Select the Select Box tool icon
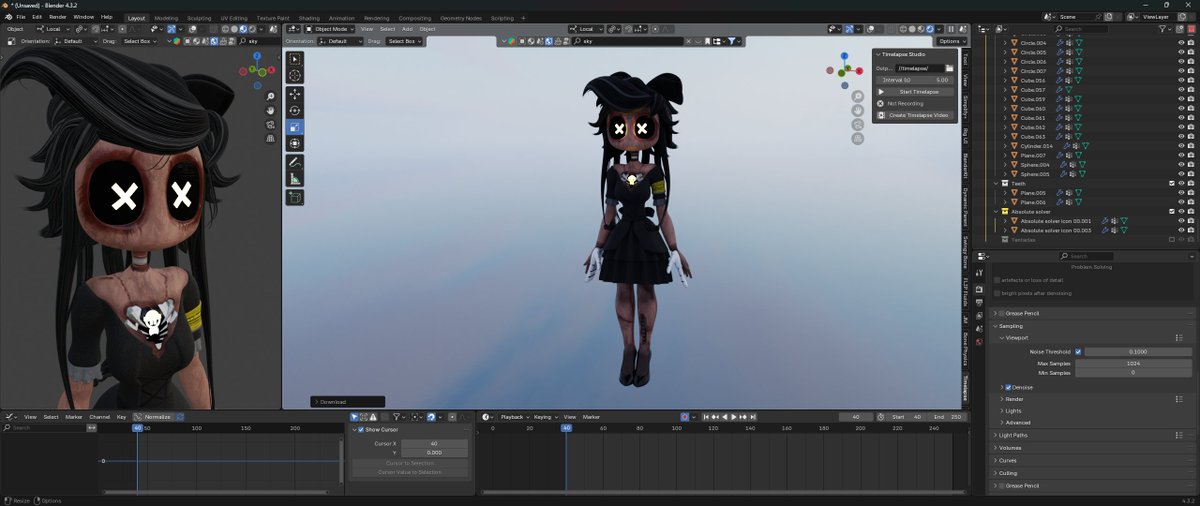 [295, 59]
